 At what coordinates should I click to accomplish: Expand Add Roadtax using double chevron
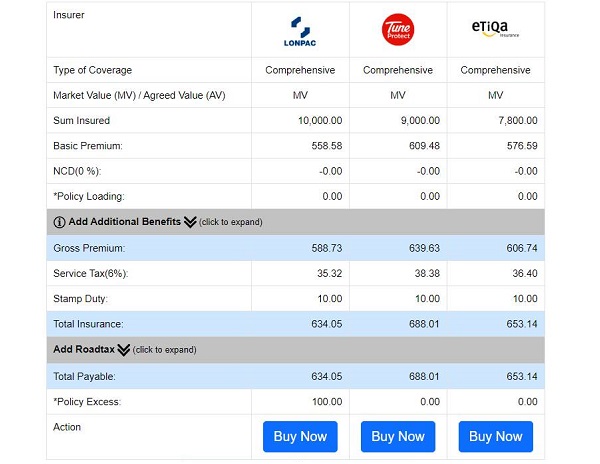coord(124,350)
